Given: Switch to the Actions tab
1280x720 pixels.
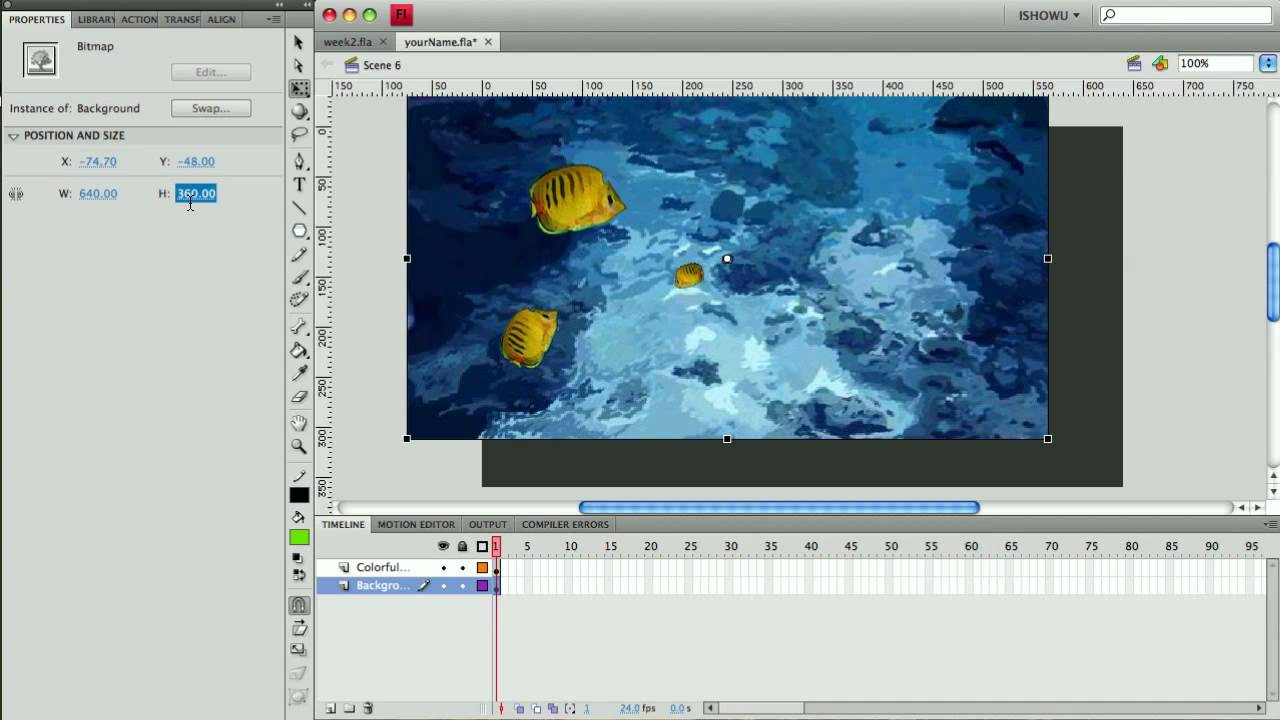Looking at the screenshot, I should 139,19.
